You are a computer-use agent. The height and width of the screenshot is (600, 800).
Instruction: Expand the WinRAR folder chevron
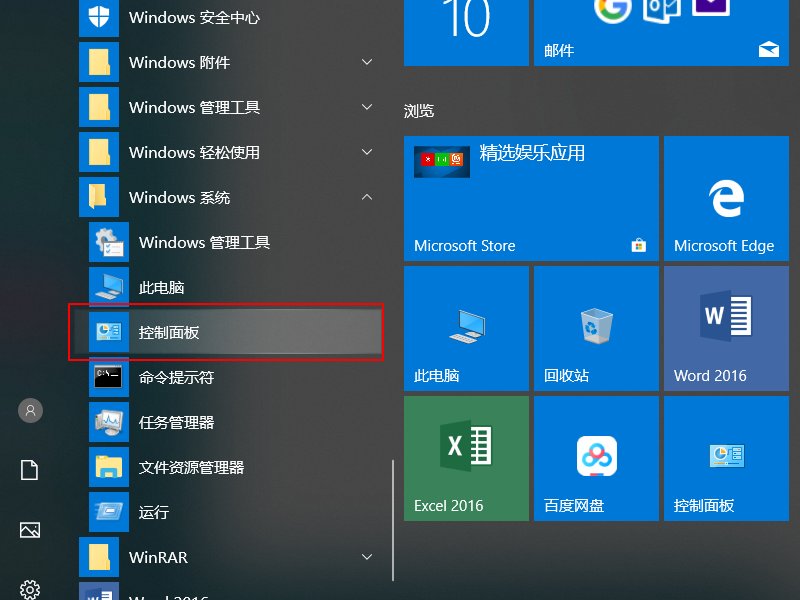(367, 557)
